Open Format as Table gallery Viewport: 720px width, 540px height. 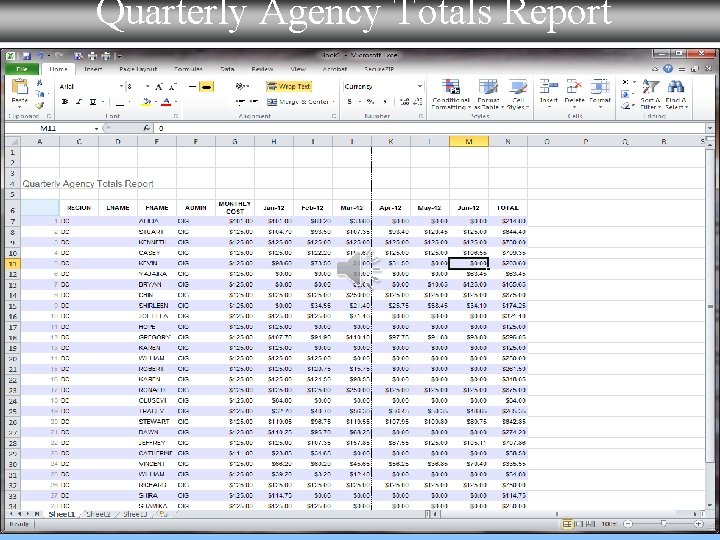[x=488, y=94]
